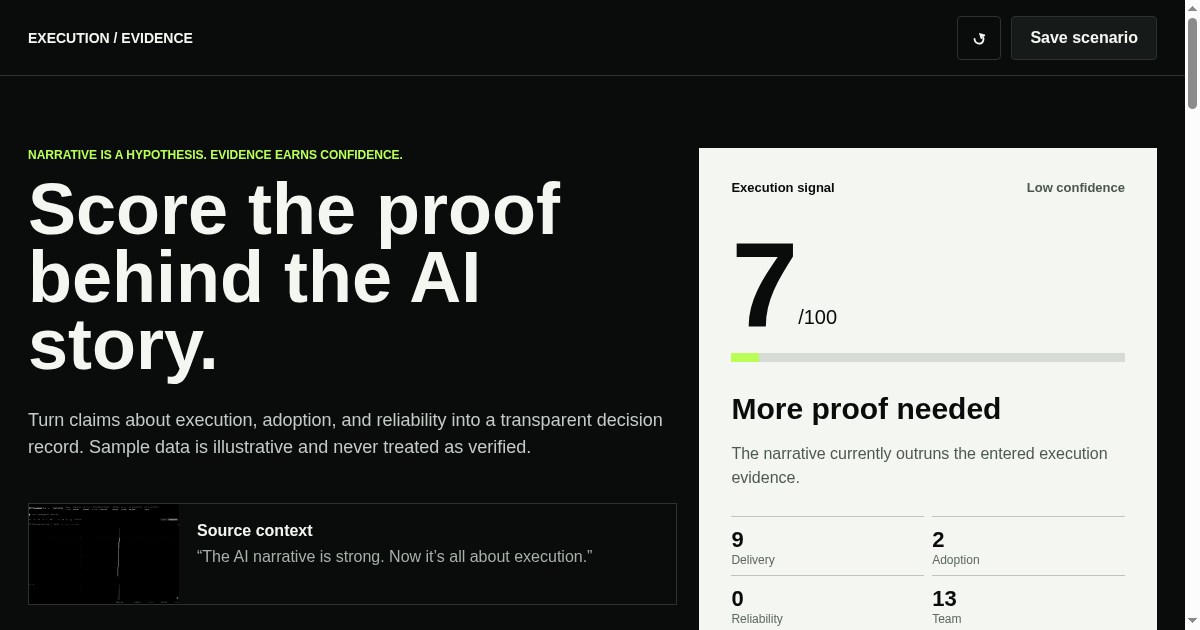Open the EXECUTION / EVIDENCE brand link
Image resolution: width=1200 pixels, height=630 pixels.
click(x=110, y=38)
